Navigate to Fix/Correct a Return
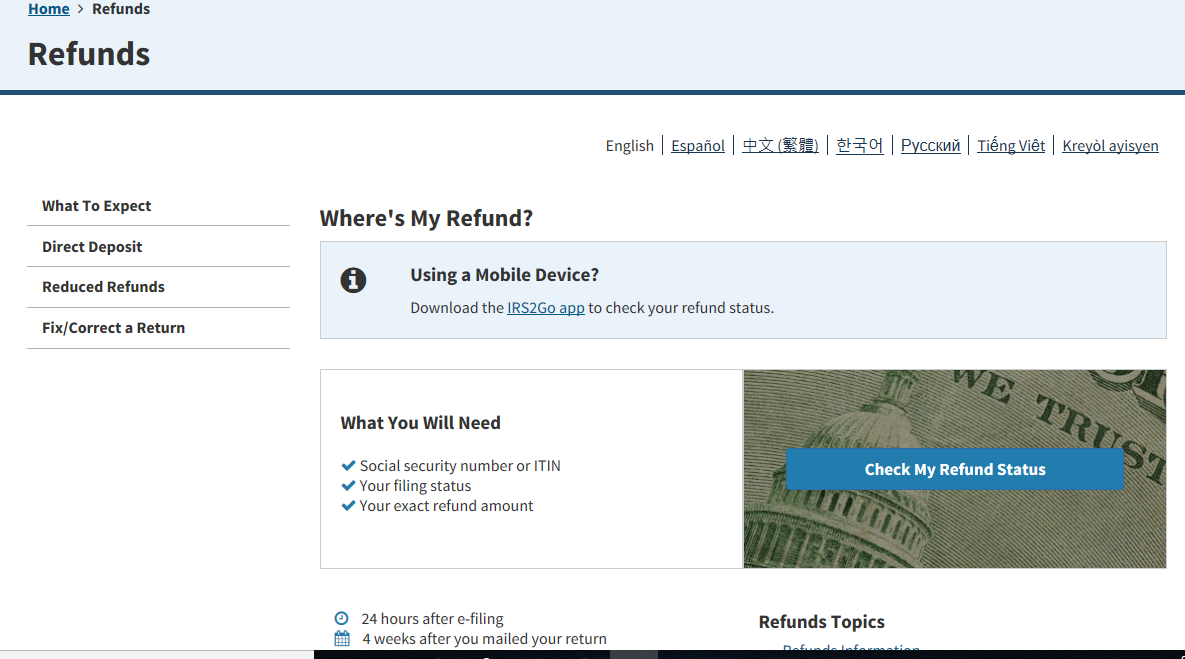 tap(113, 328)
